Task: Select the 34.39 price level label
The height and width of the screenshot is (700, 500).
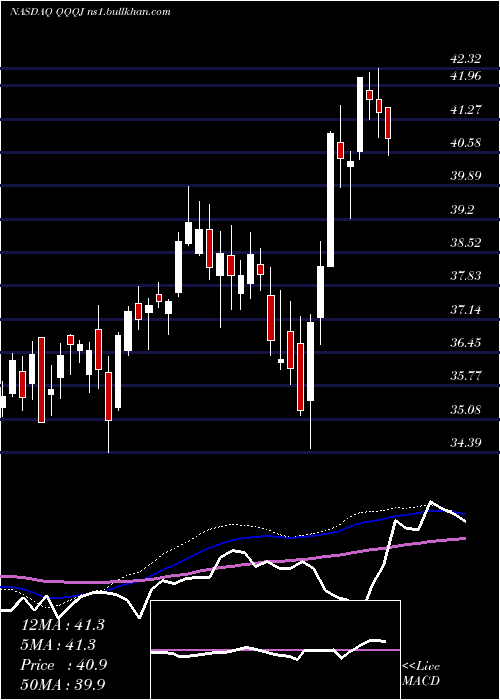Action: click(466, 443)
